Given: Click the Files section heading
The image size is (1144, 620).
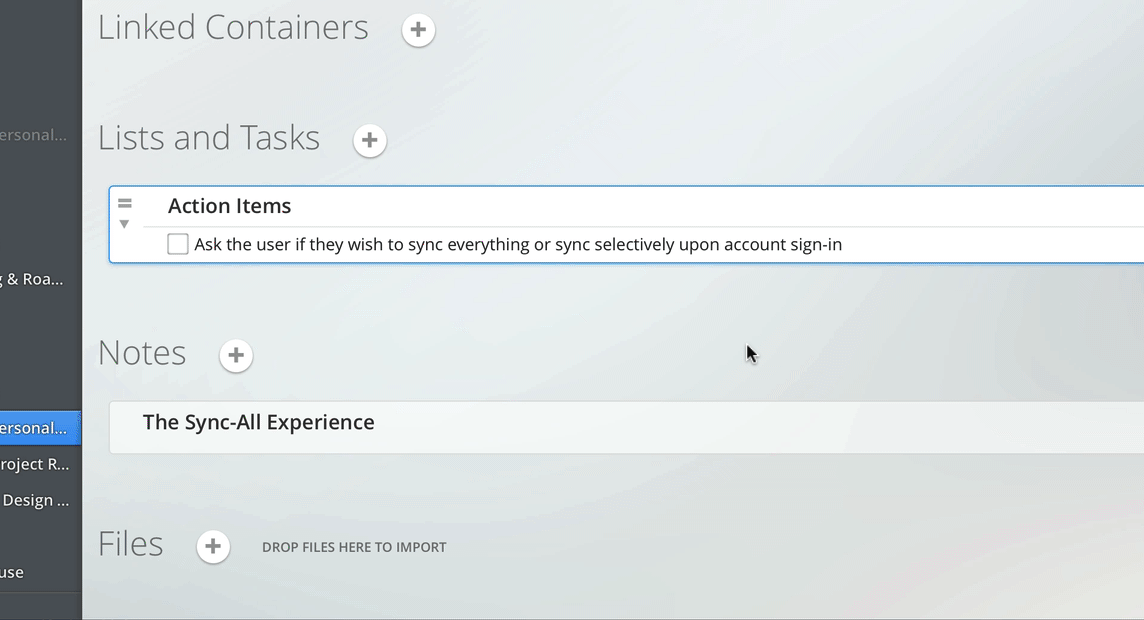Looking at the screenshot, I should click(131, 544).
